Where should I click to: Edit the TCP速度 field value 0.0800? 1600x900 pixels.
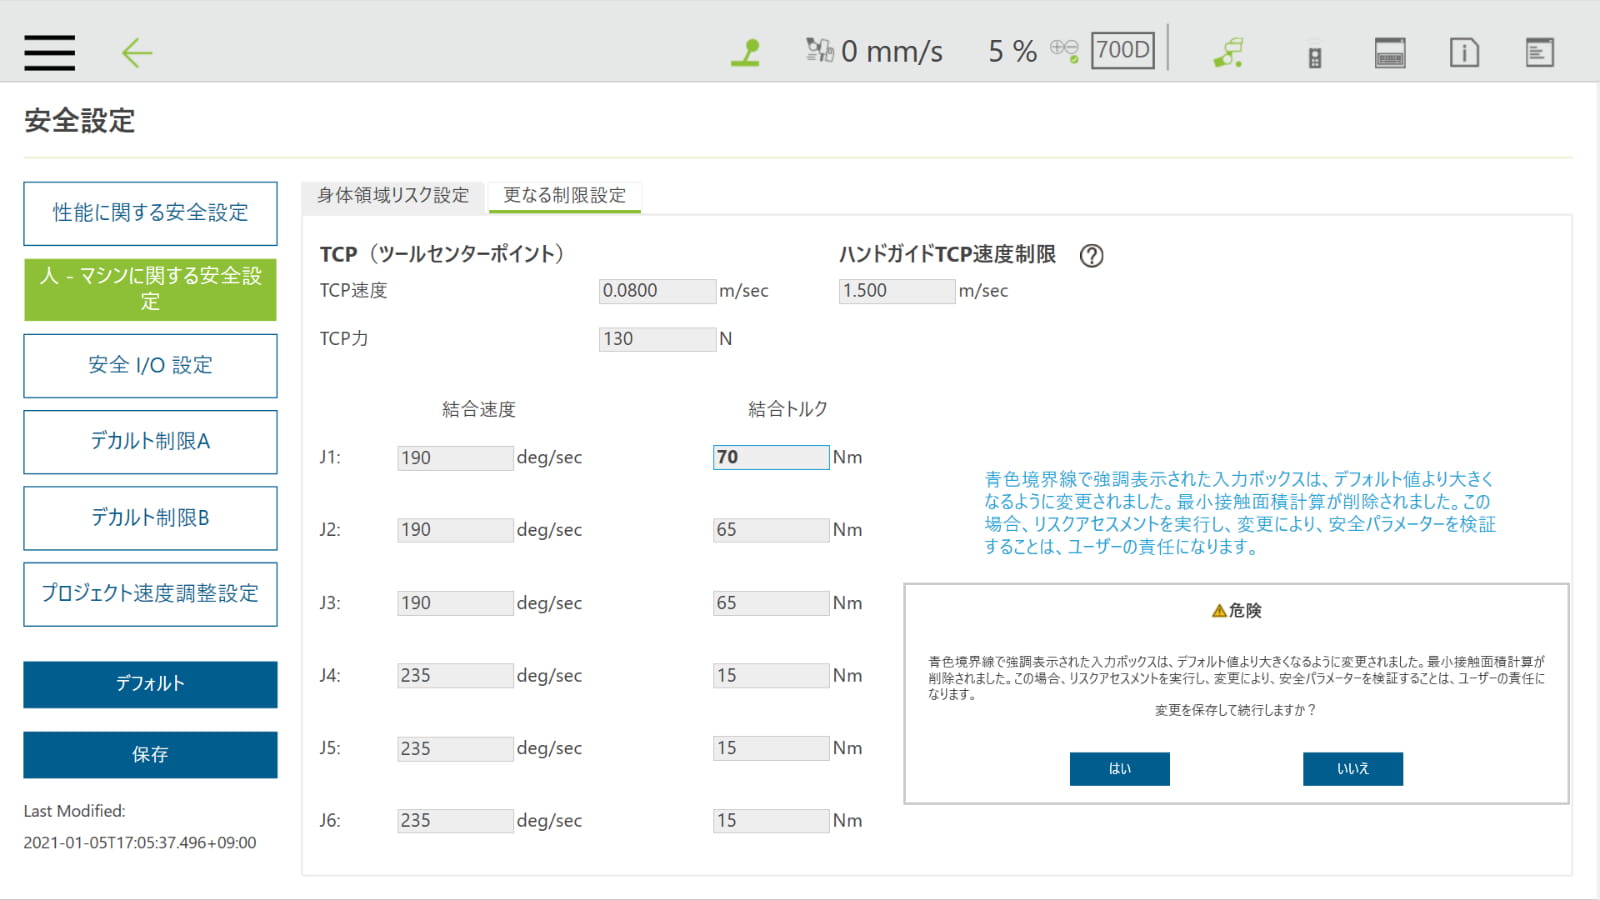click(x=657, y=291)
